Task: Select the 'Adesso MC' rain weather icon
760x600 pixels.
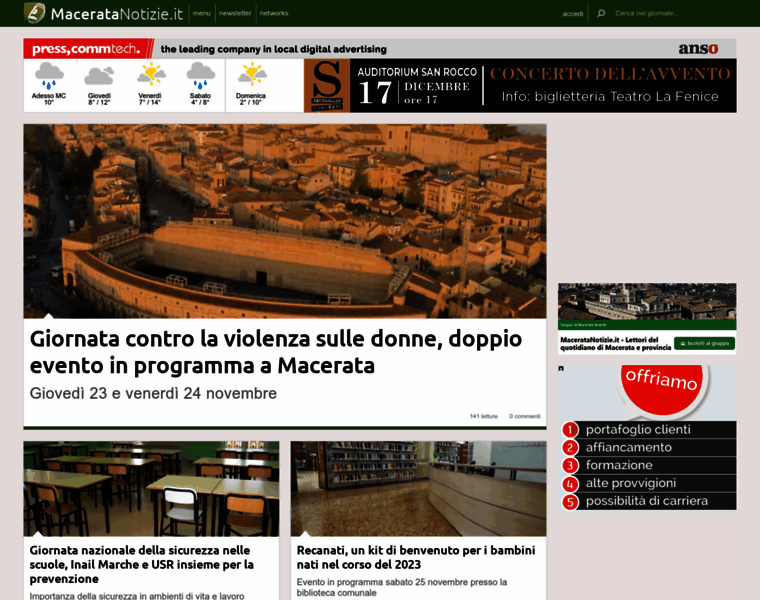Action: point(49,76)
